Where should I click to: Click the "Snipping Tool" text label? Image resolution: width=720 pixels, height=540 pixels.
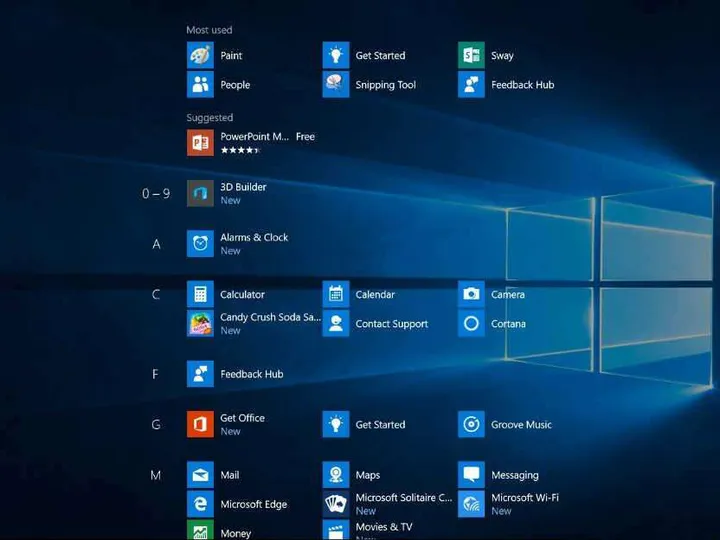click(386, 85)
